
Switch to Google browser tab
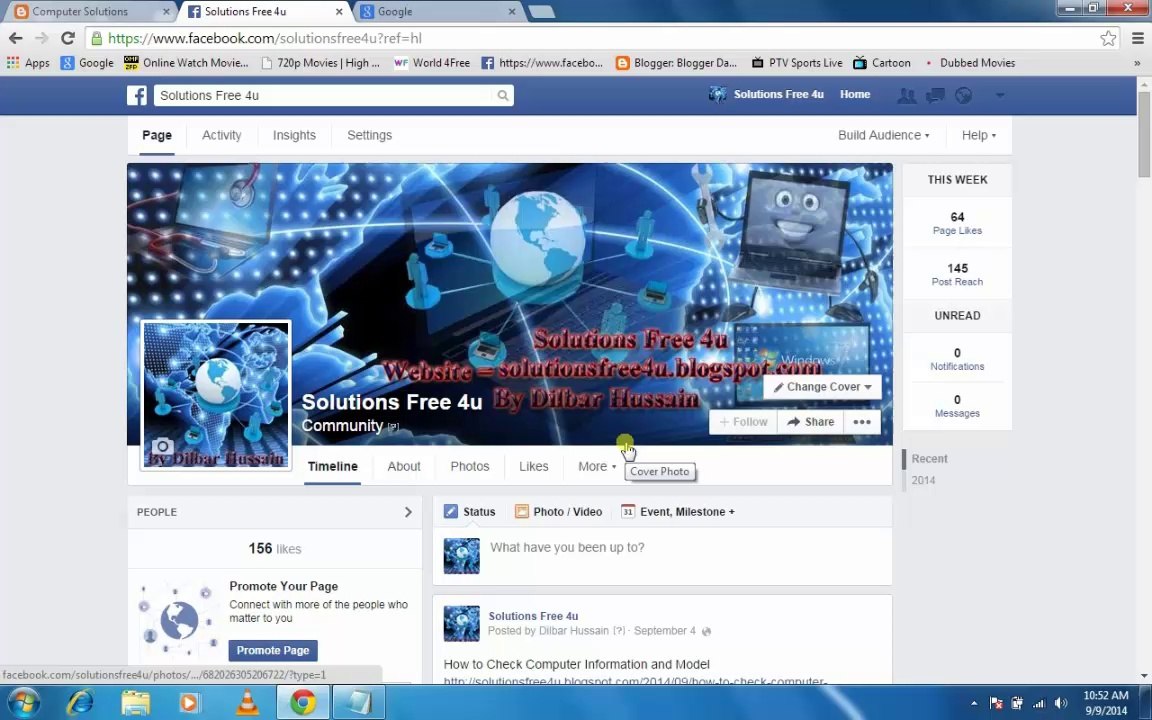tap(437, 12)
